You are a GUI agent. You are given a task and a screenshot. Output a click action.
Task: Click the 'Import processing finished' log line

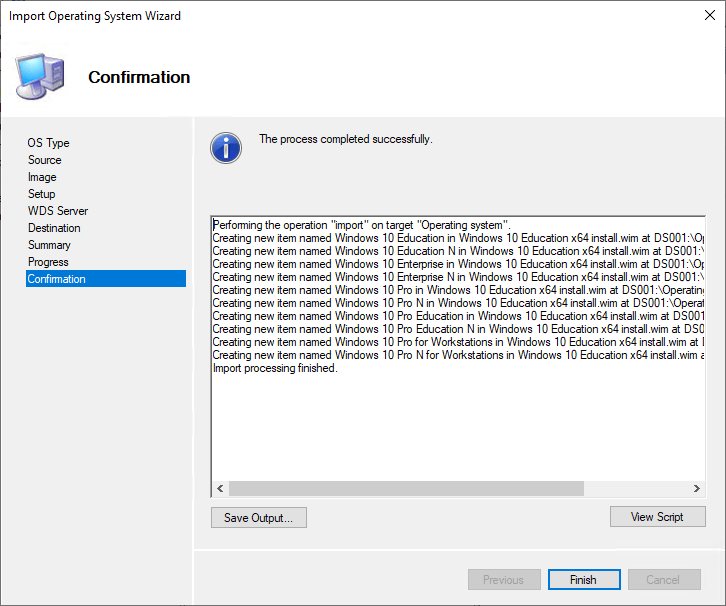coord(275,368)
